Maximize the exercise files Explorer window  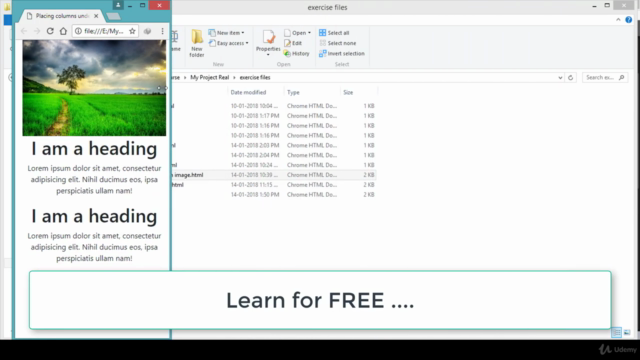point(607,5)
